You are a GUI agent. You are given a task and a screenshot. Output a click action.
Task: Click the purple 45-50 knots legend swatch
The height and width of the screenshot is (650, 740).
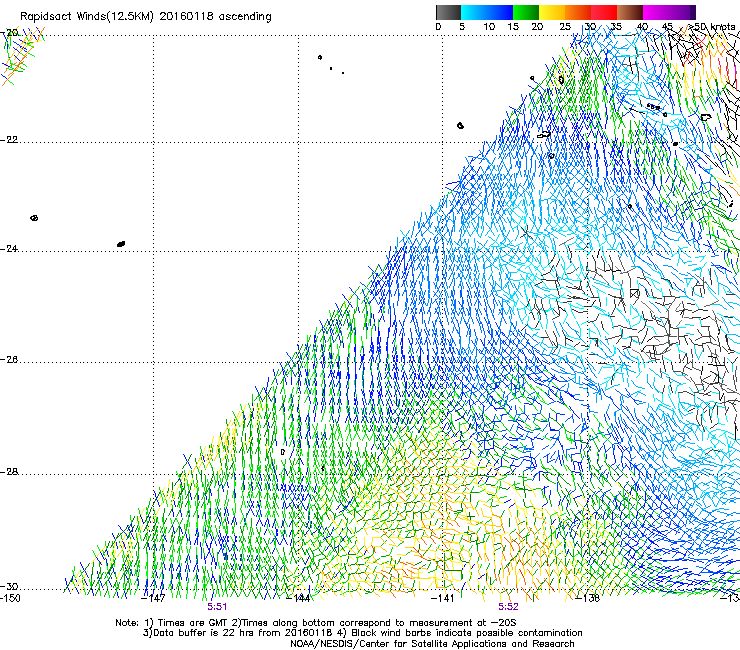(x=682, y=12)
